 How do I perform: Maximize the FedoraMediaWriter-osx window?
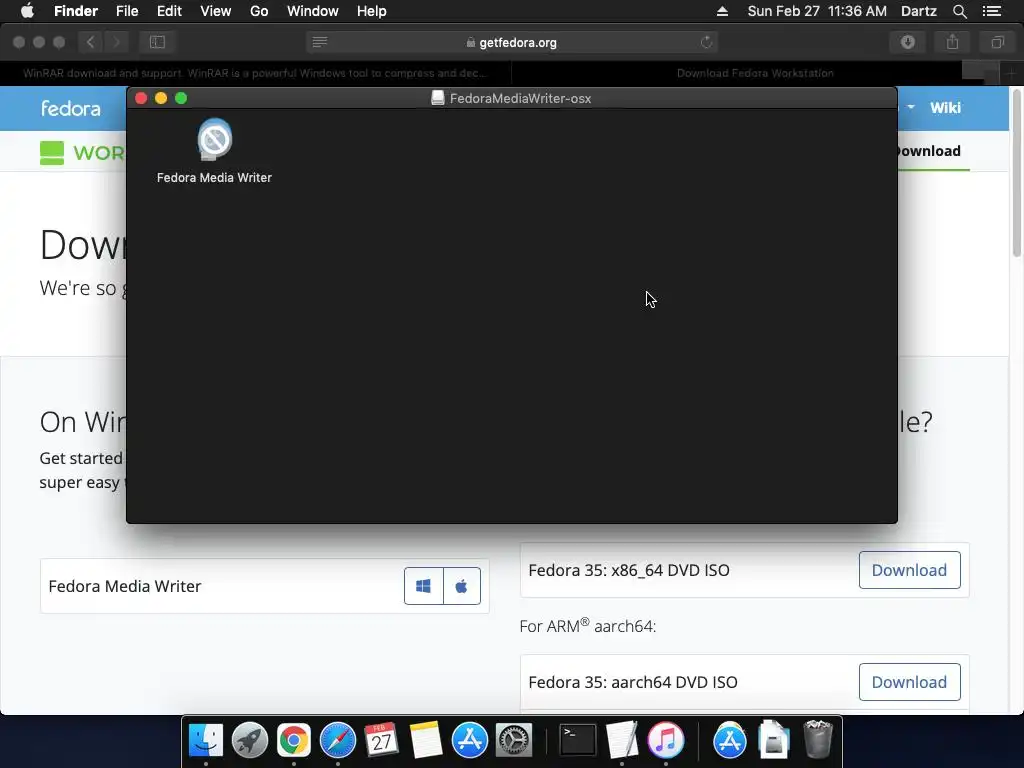click(x=182, y=98)
